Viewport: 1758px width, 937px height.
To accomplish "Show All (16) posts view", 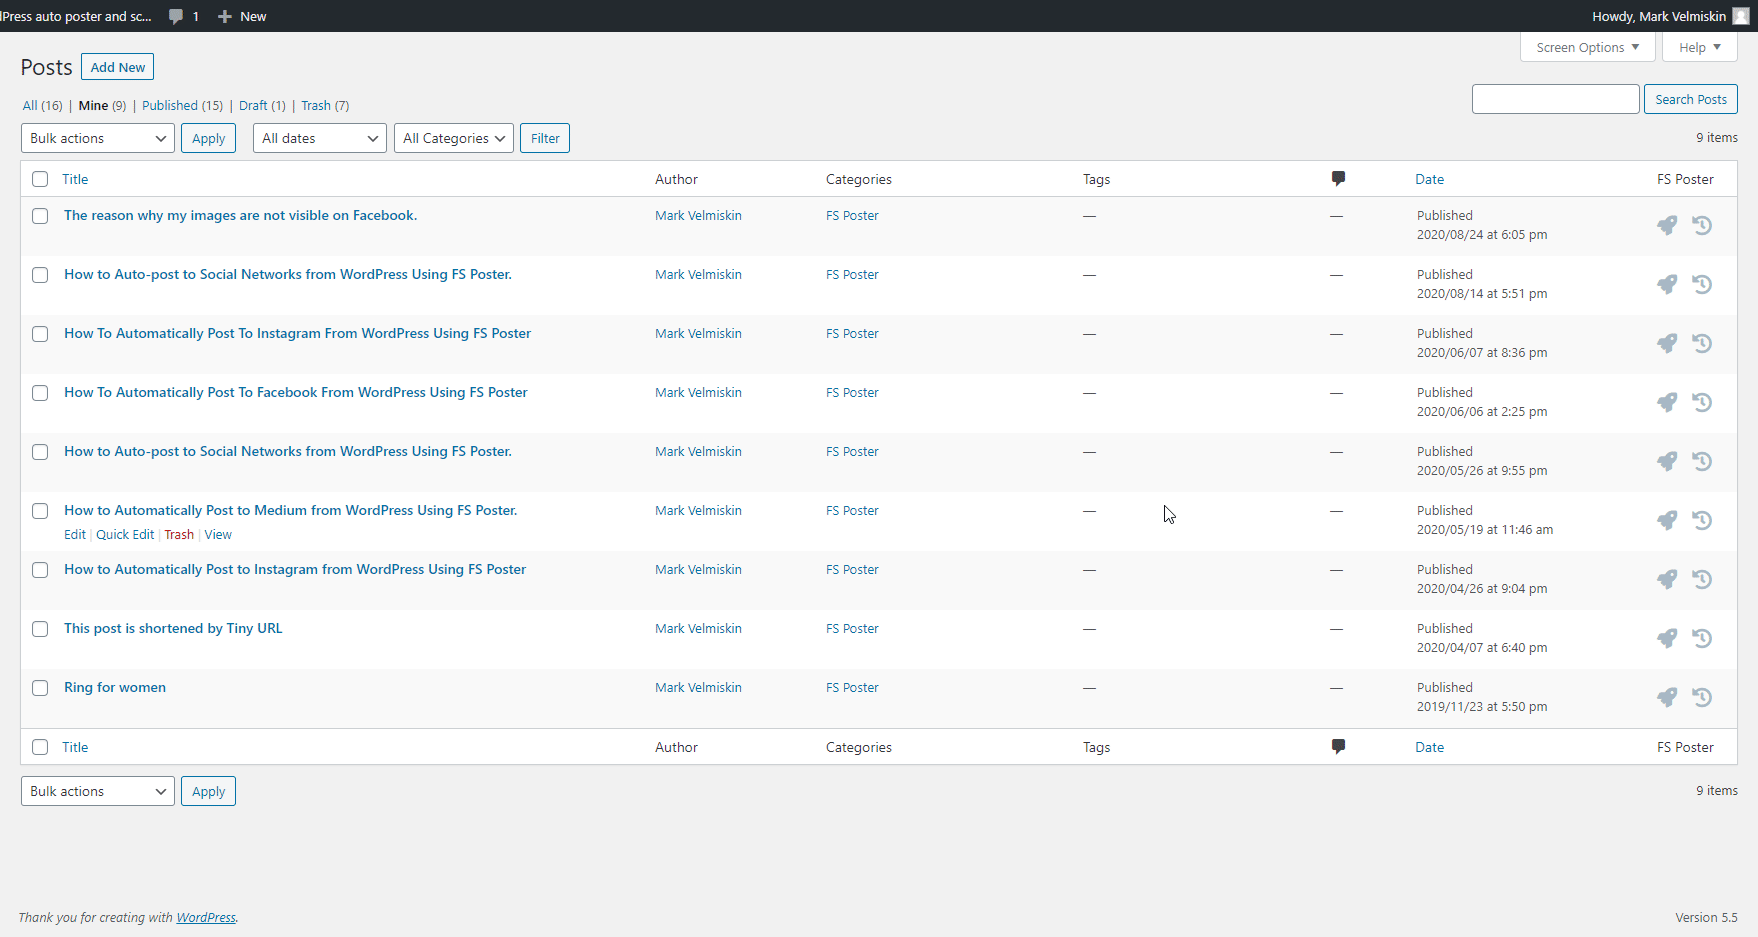I will coord(43,105).
